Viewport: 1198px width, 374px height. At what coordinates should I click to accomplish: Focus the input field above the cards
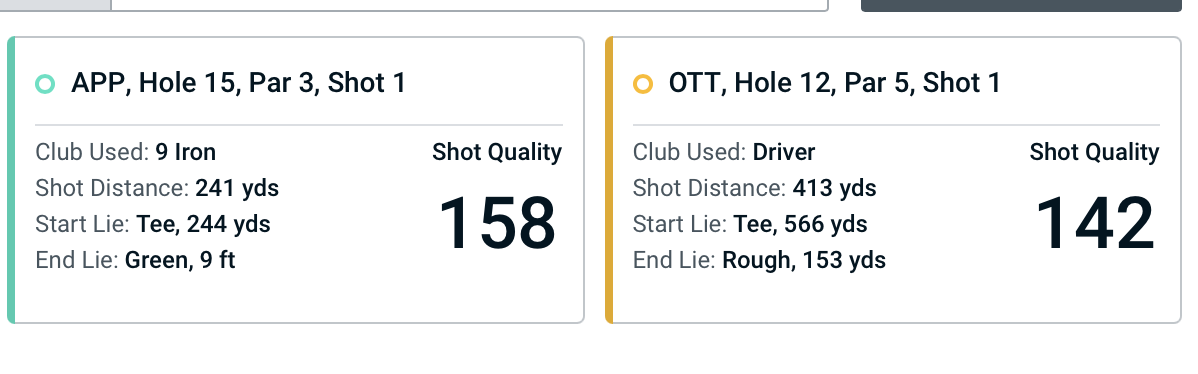[469, 5]
